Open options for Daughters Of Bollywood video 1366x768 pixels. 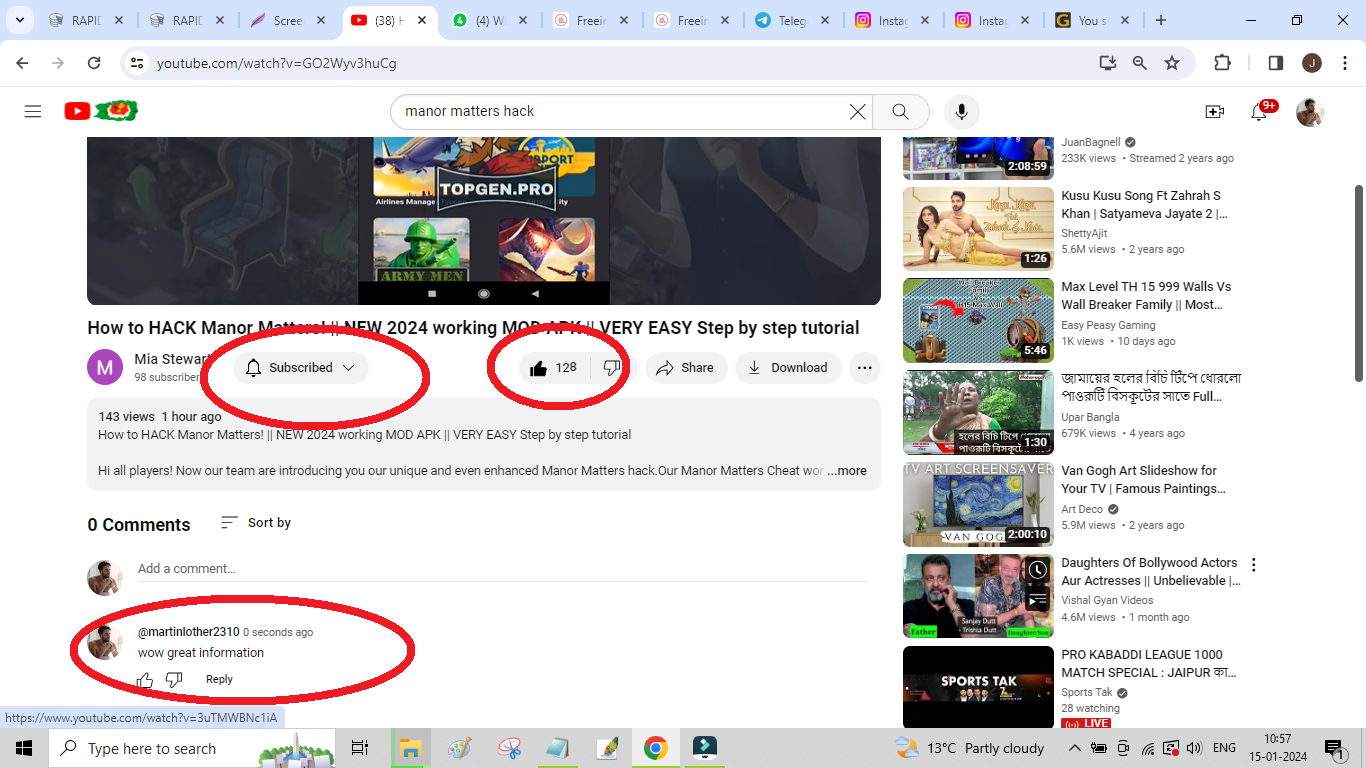[x=1253, y=565]
